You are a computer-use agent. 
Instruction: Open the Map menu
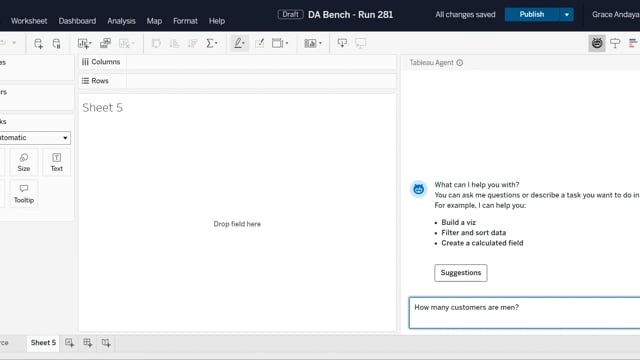click(x=154, y=21)
